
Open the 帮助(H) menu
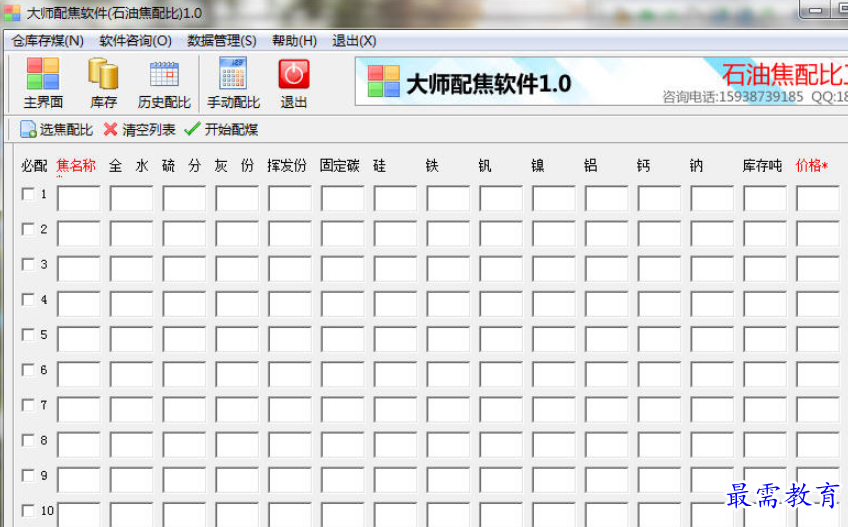point(294,41)
